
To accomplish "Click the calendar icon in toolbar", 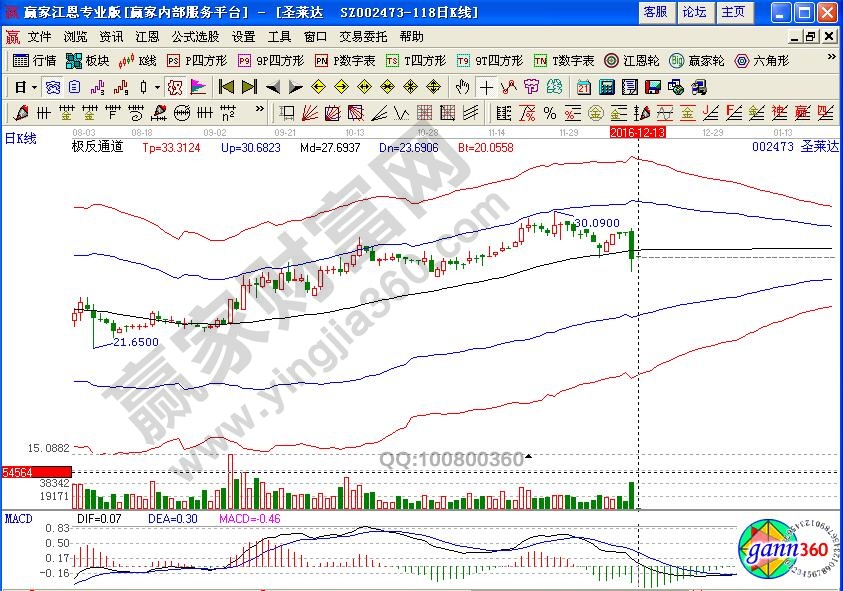I will tap(583, 86).
